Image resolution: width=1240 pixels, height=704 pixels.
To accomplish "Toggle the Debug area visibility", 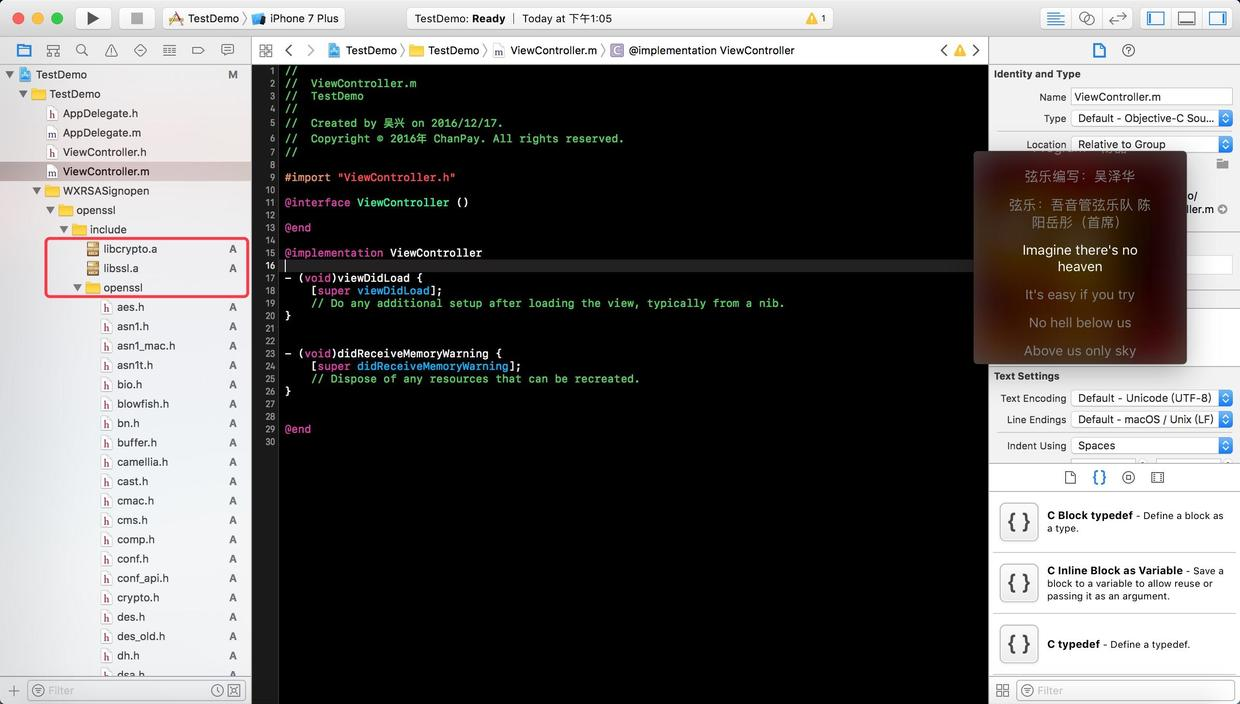I will click(1187, 18).
